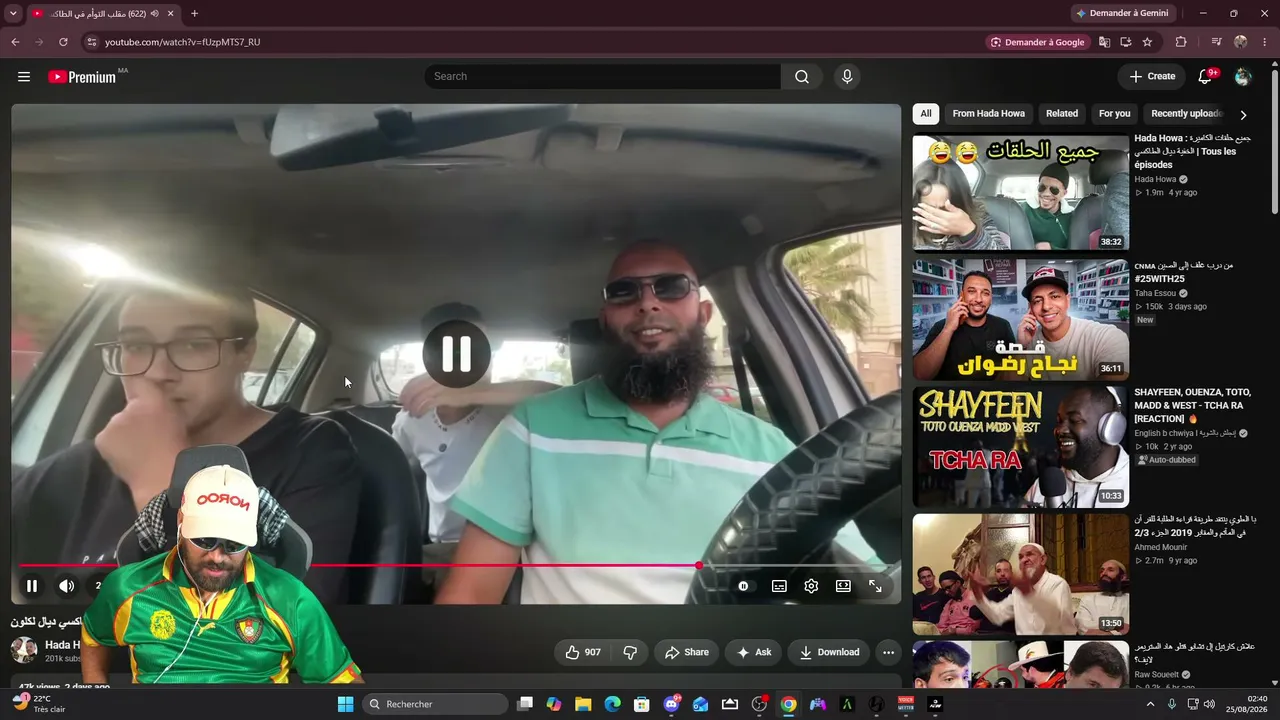This screenshot has height=720, width=1280.
Task: Toggle the autoplay switch
Action: click(743, 586)
